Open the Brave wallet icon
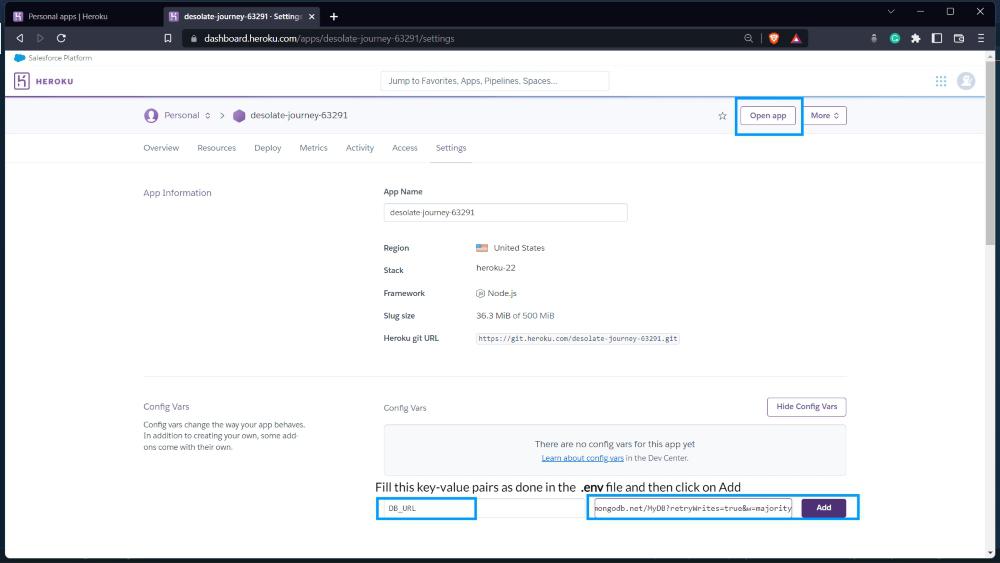 pos(959,38)
